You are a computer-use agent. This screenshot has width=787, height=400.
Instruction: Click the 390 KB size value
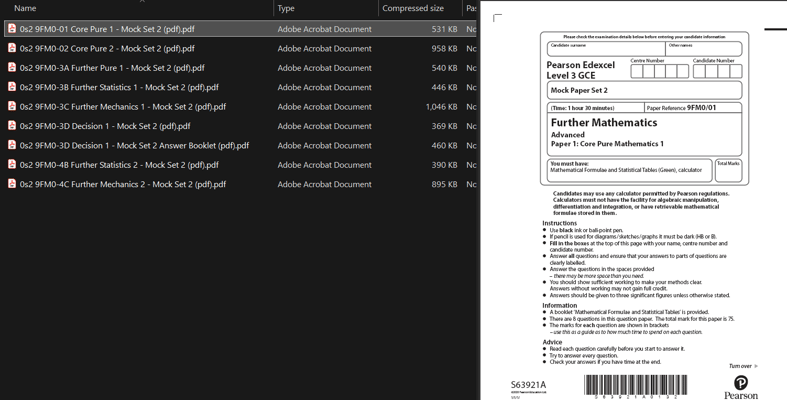point(444,165)
